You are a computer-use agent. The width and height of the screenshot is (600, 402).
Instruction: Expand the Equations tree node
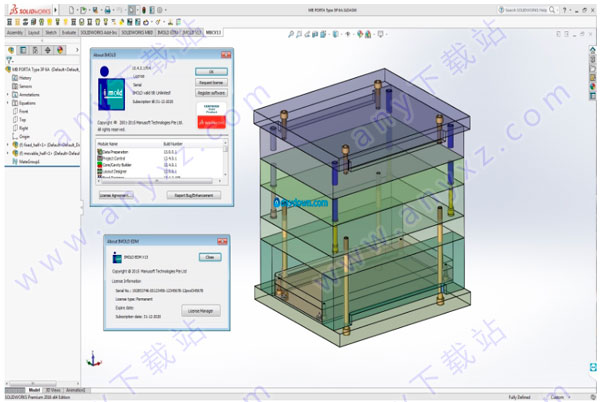[x=8, y=103]
